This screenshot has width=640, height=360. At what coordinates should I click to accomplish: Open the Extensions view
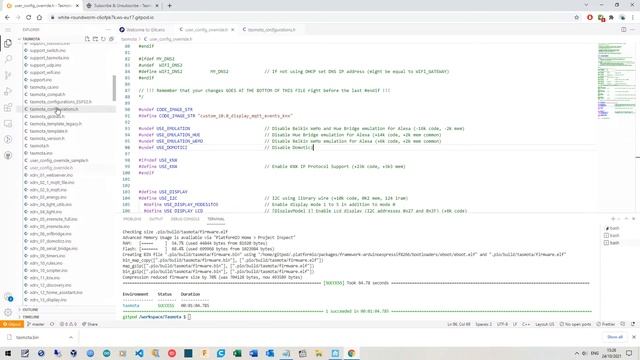[8, 107]
